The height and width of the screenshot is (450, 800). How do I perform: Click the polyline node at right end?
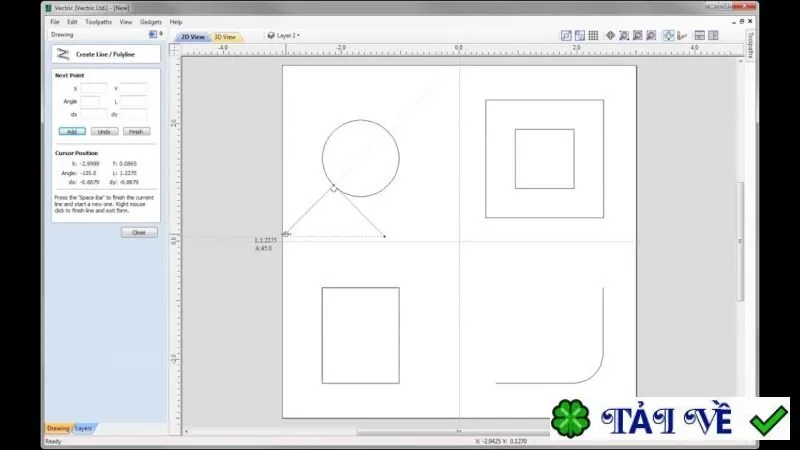[x=384, y=236]
